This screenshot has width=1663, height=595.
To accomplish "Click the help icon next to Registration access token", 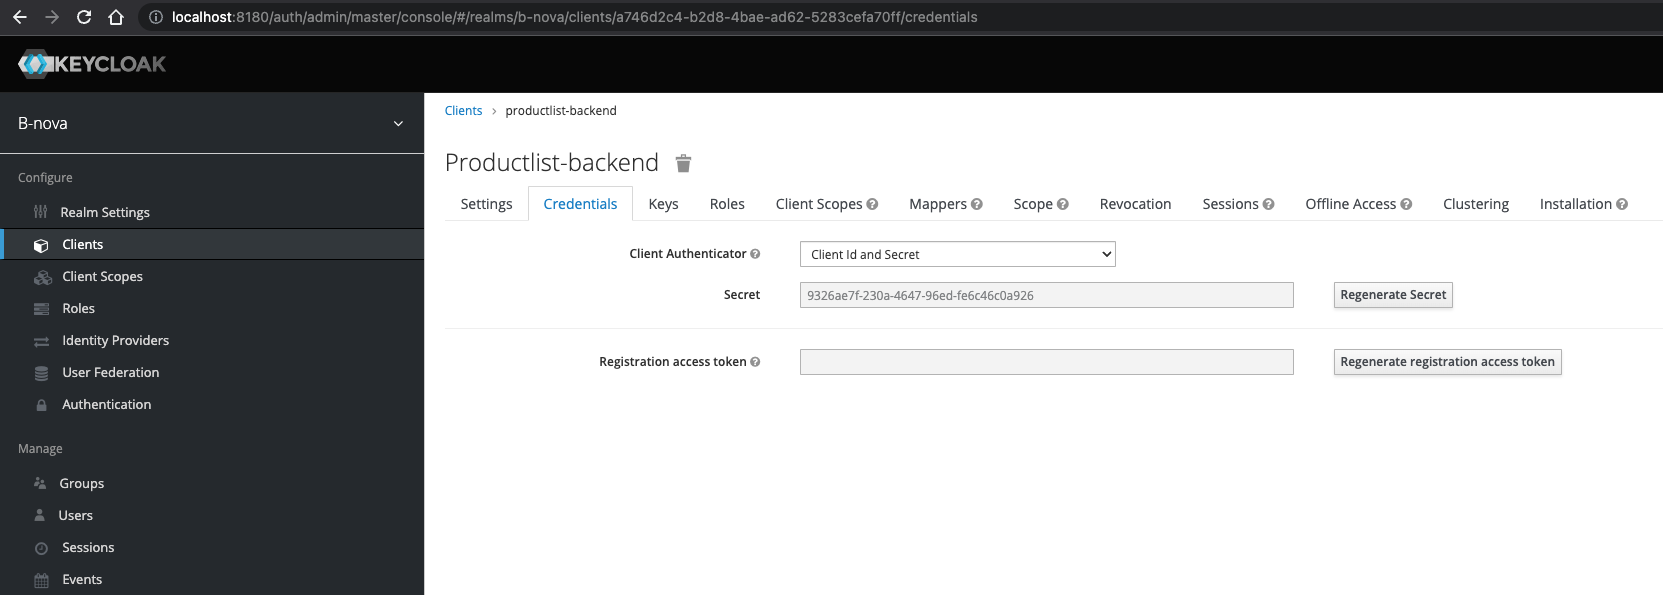I will click(x=755, y=362).
